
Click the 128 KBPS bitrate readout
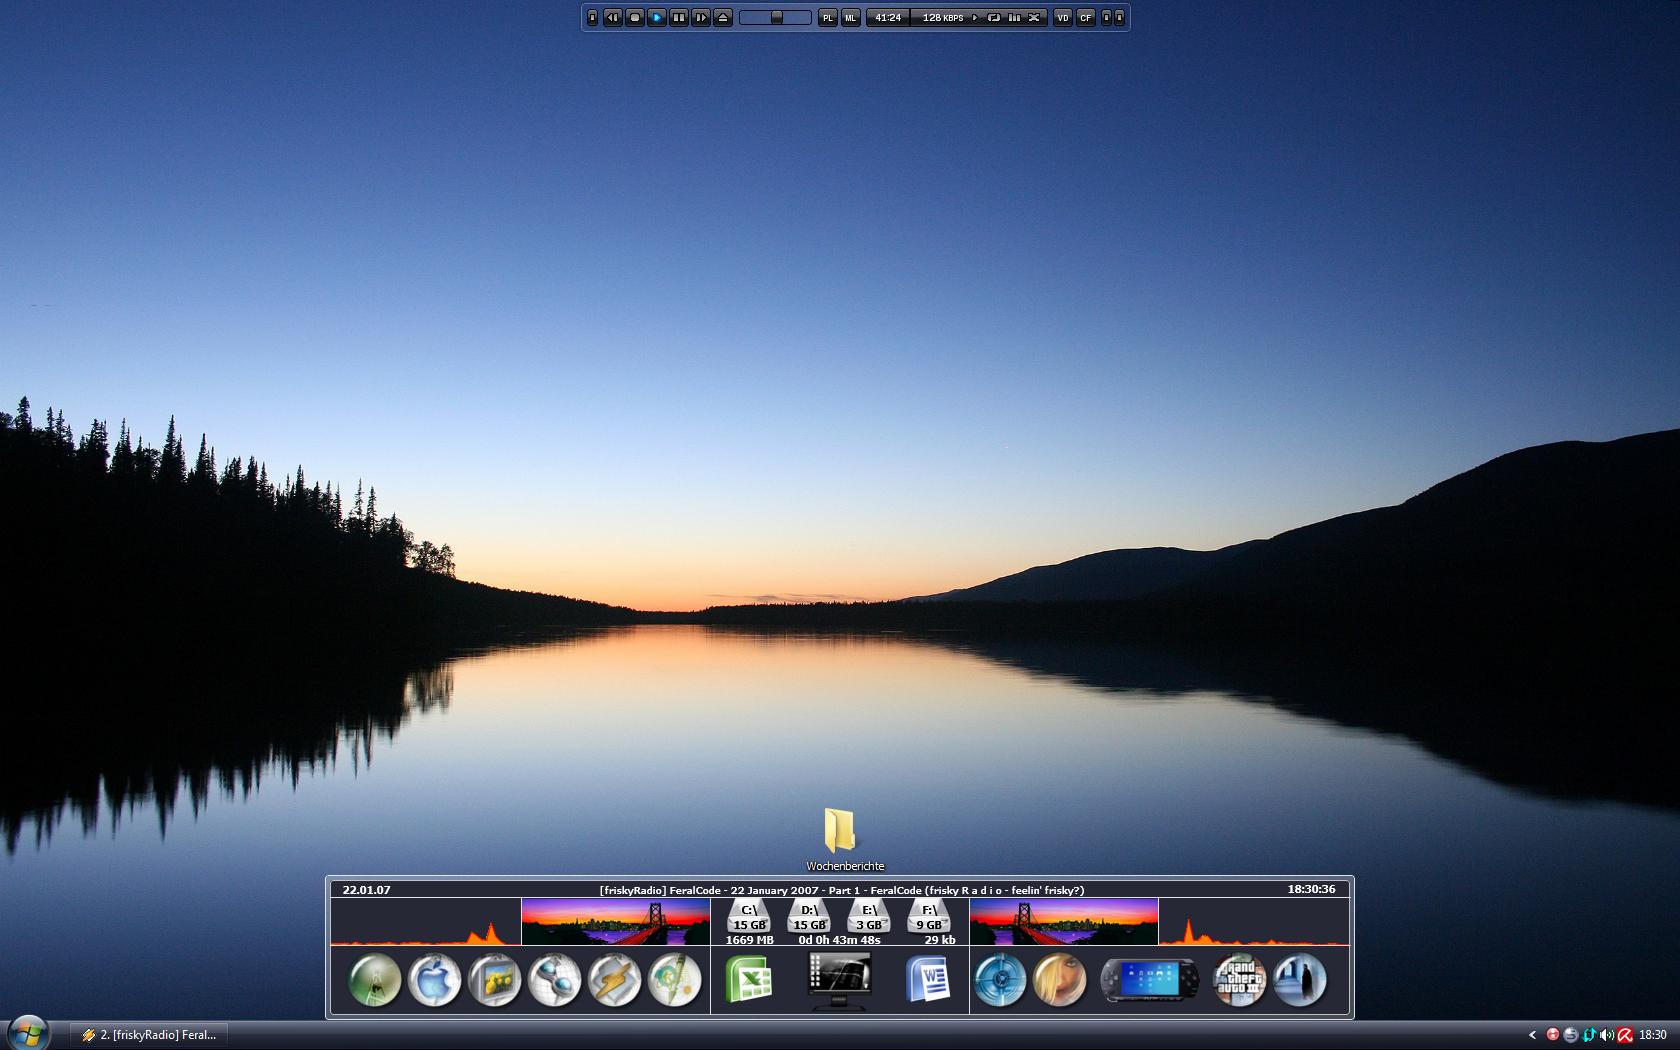click(944, 18)
